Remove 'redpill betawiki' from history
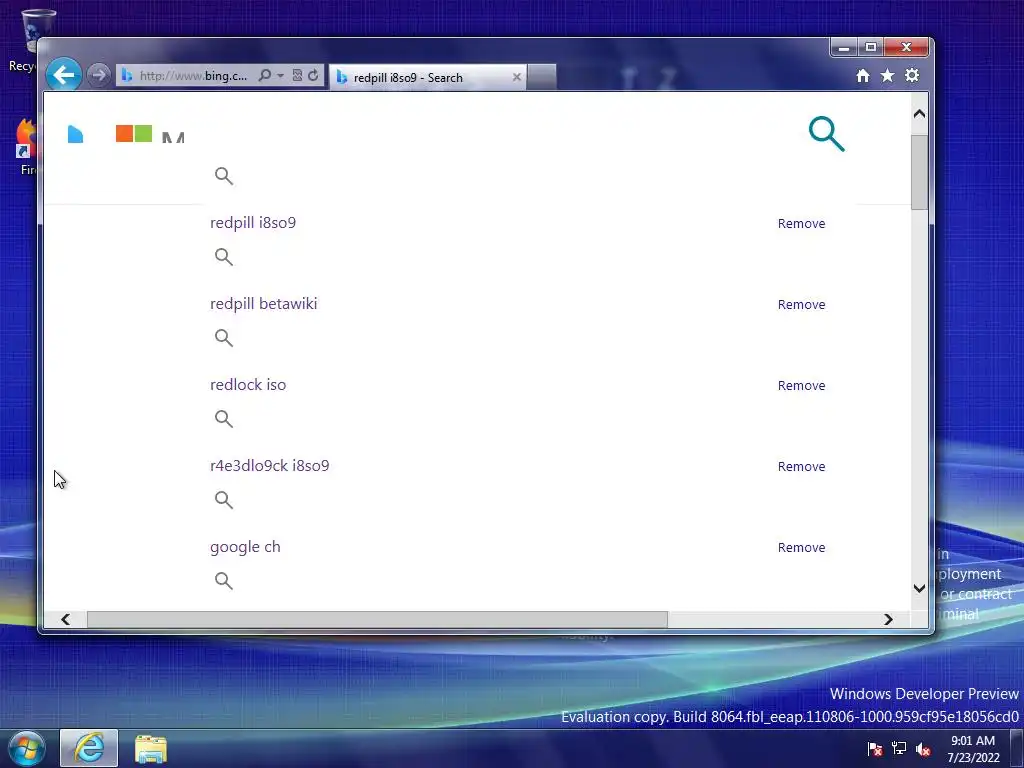This screenshot has height=768, width=1024. [801, 304]
